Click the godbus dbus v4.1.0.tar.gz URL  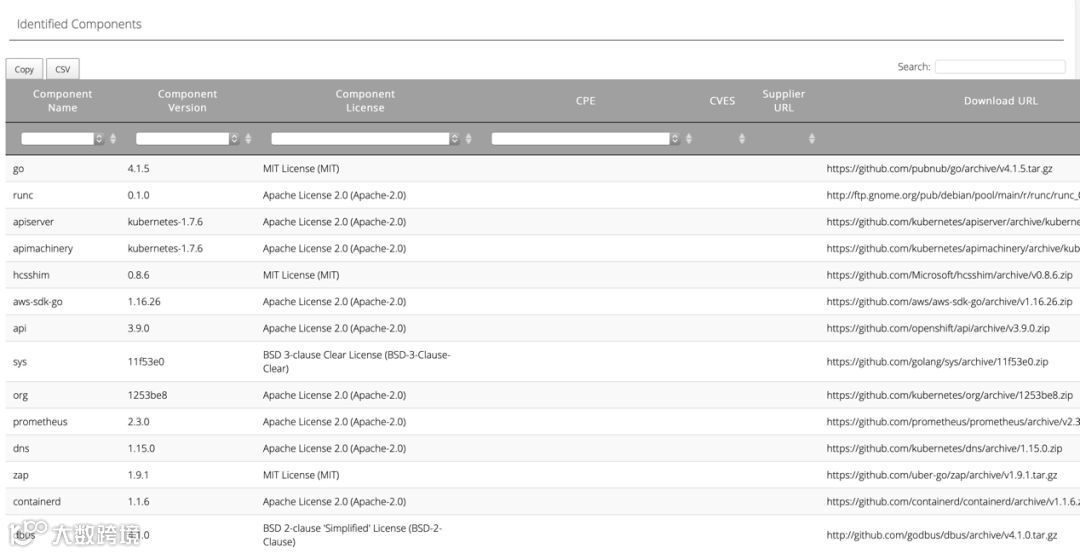[x=942, y=535]
